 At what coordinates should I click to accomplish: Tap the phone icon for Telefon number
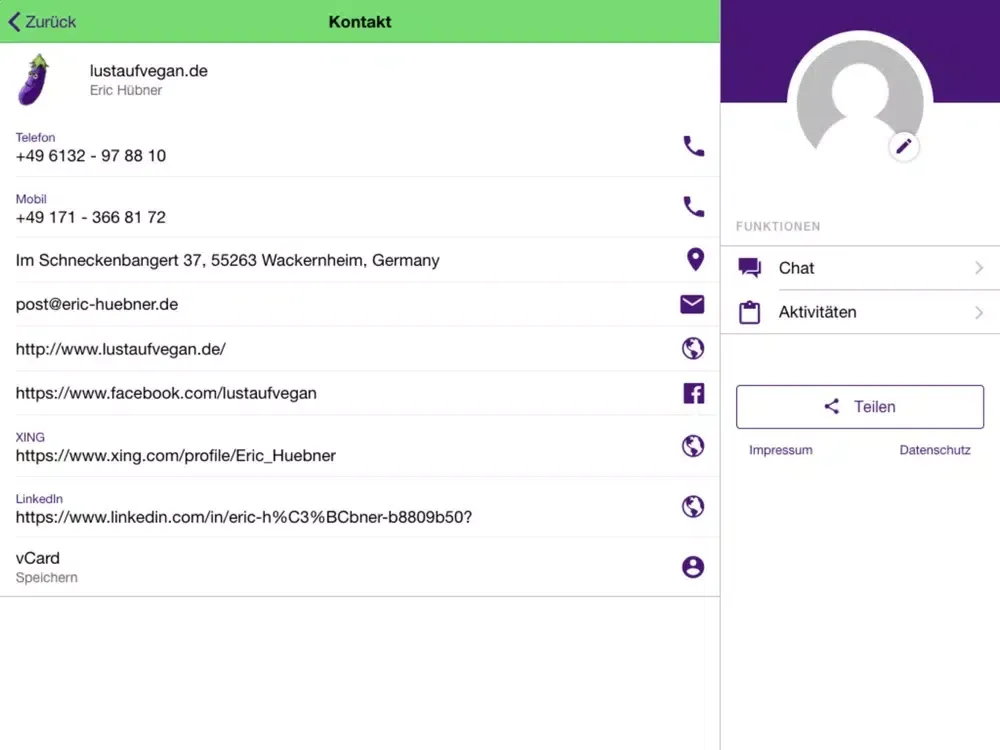693,146
